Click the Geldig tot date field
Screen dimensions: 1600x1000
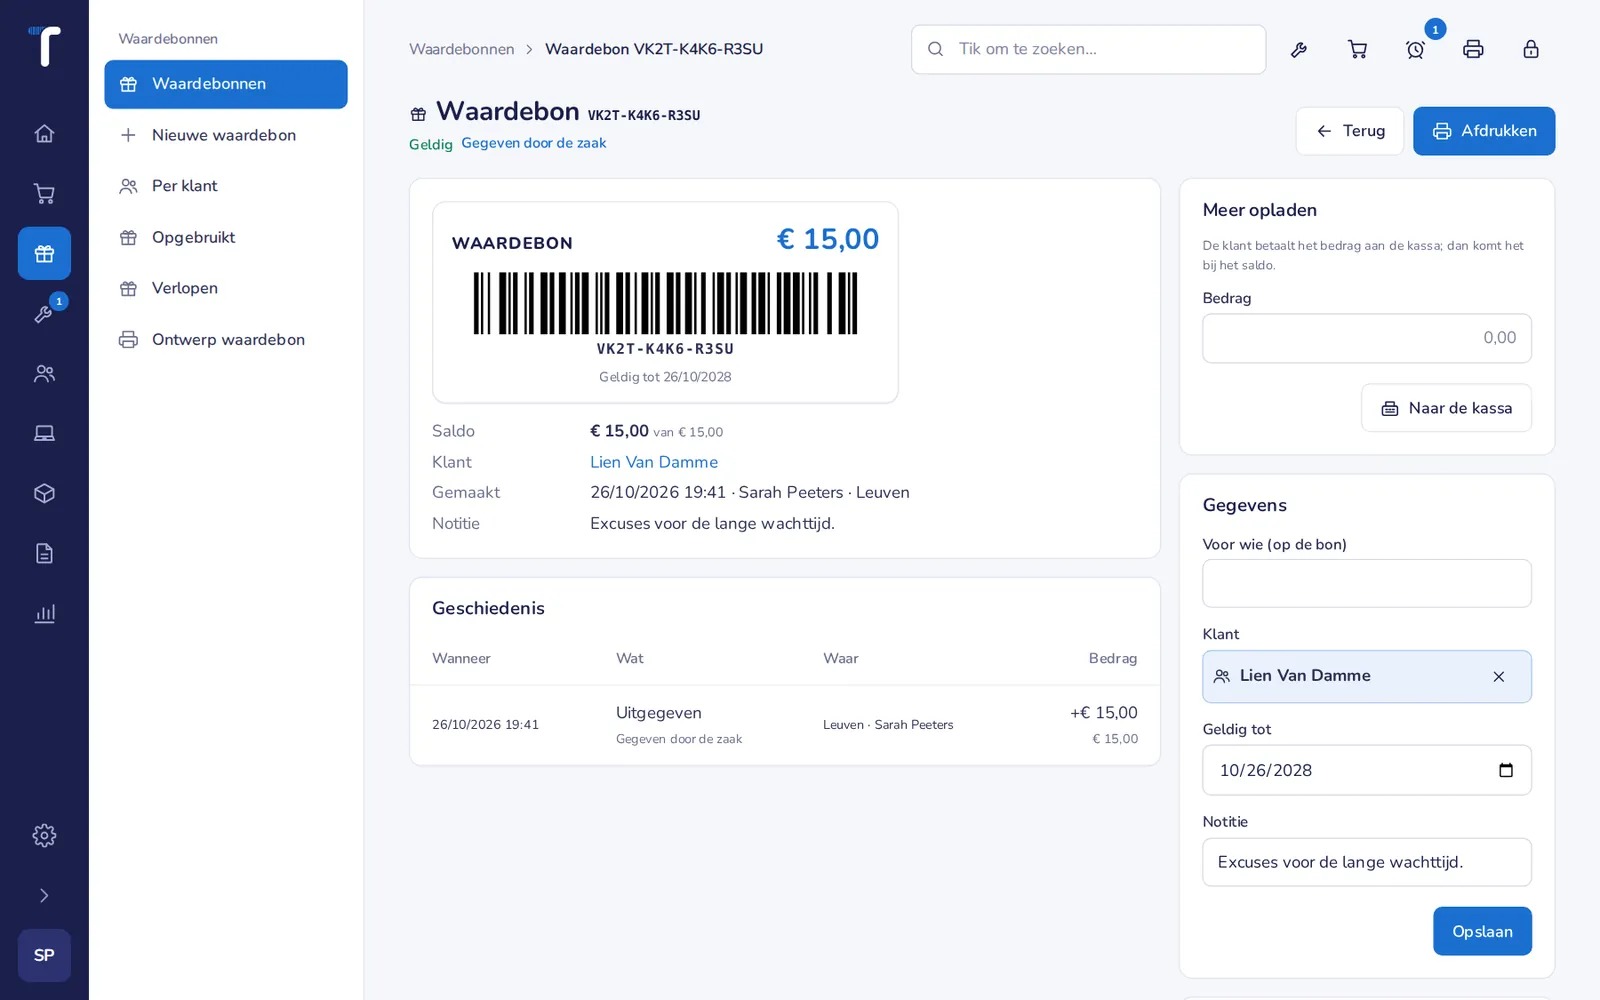point(1367,770)
